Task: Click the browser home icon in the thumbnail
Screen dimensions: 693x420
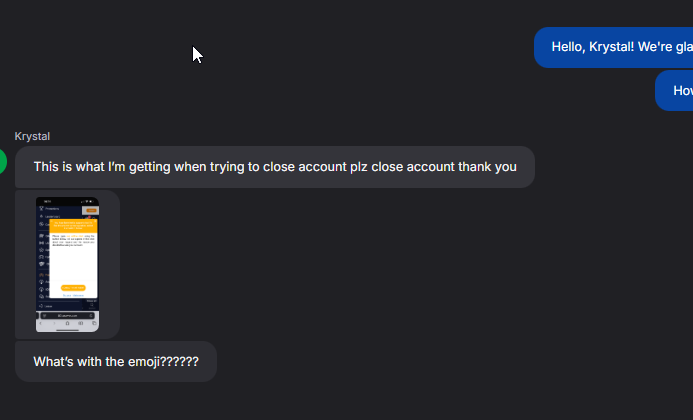Action: coord(67,324)
